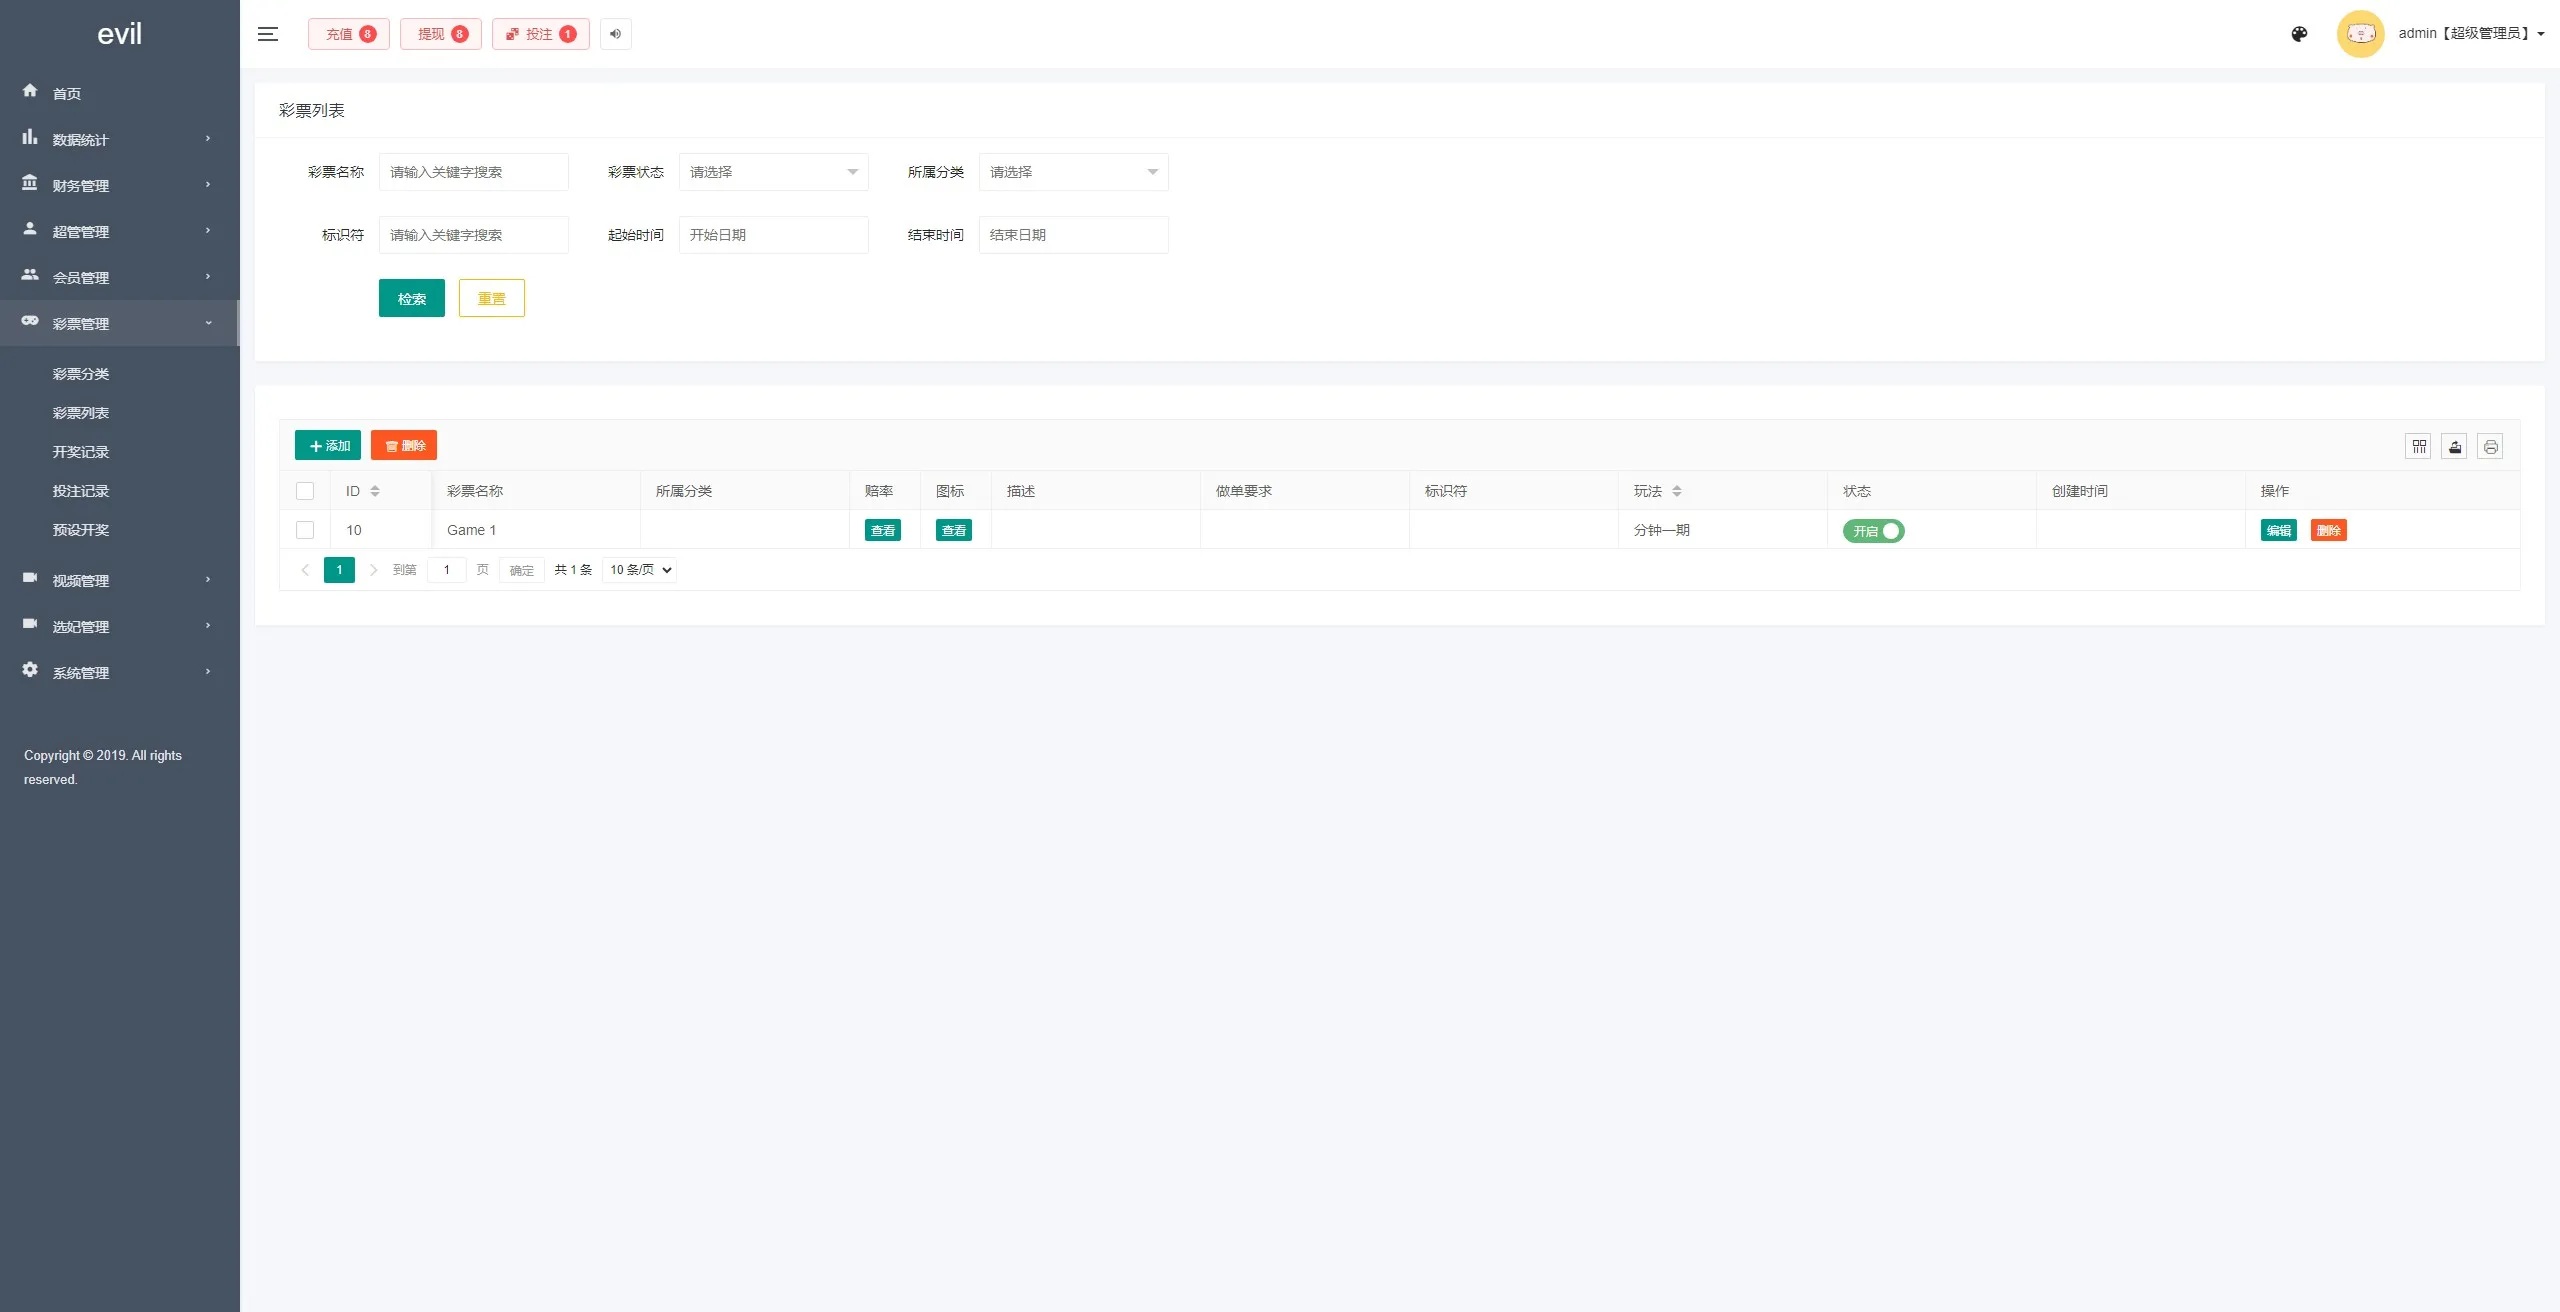Click the print table icon
The image size is (2560, 1312).
(x=2490, y=446)
